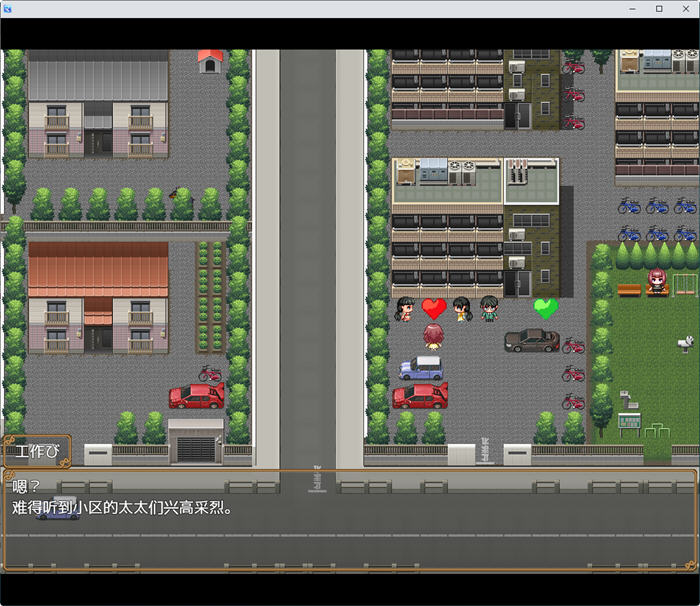Screen dimensions: 700x606
Task: Click the red doghouse at the top
Action: point(210,61)
